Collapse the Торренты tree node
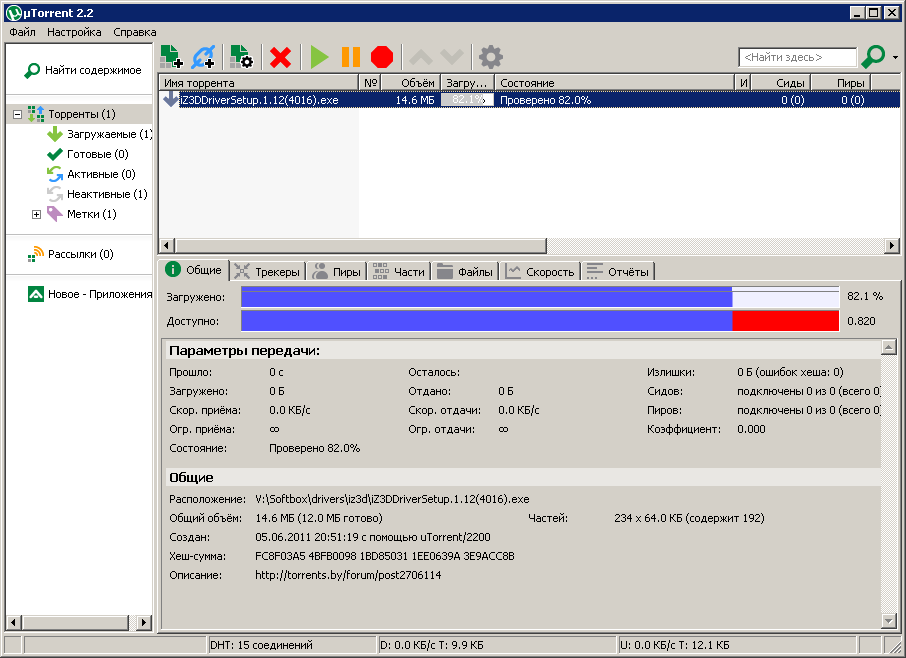906x658 pixels. click(17, 115)
